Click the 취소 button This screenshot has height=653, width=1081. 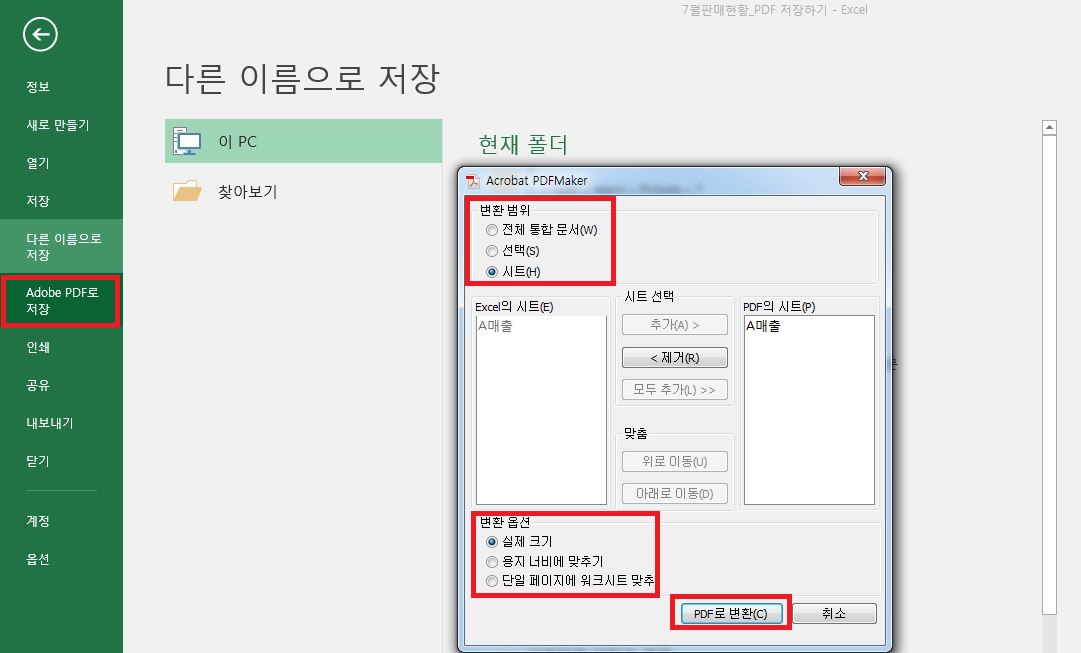[834, 613]
